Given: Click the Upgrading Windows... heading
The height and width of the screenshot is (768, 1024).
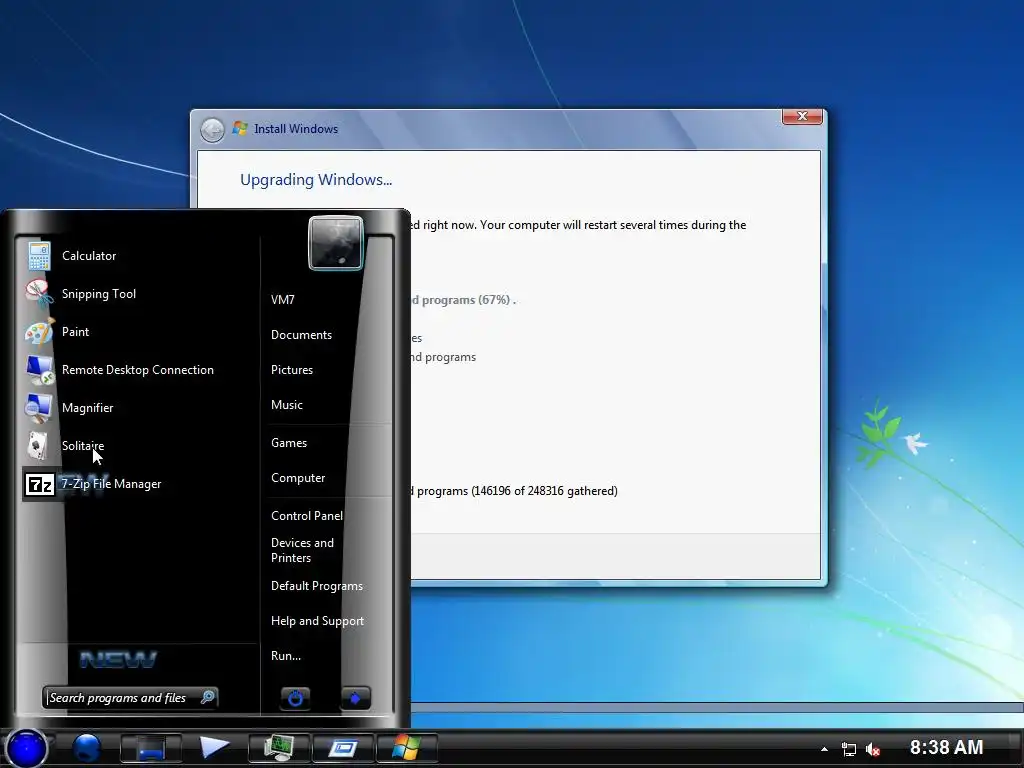Looking at the screenshot, I should point(316,180).
